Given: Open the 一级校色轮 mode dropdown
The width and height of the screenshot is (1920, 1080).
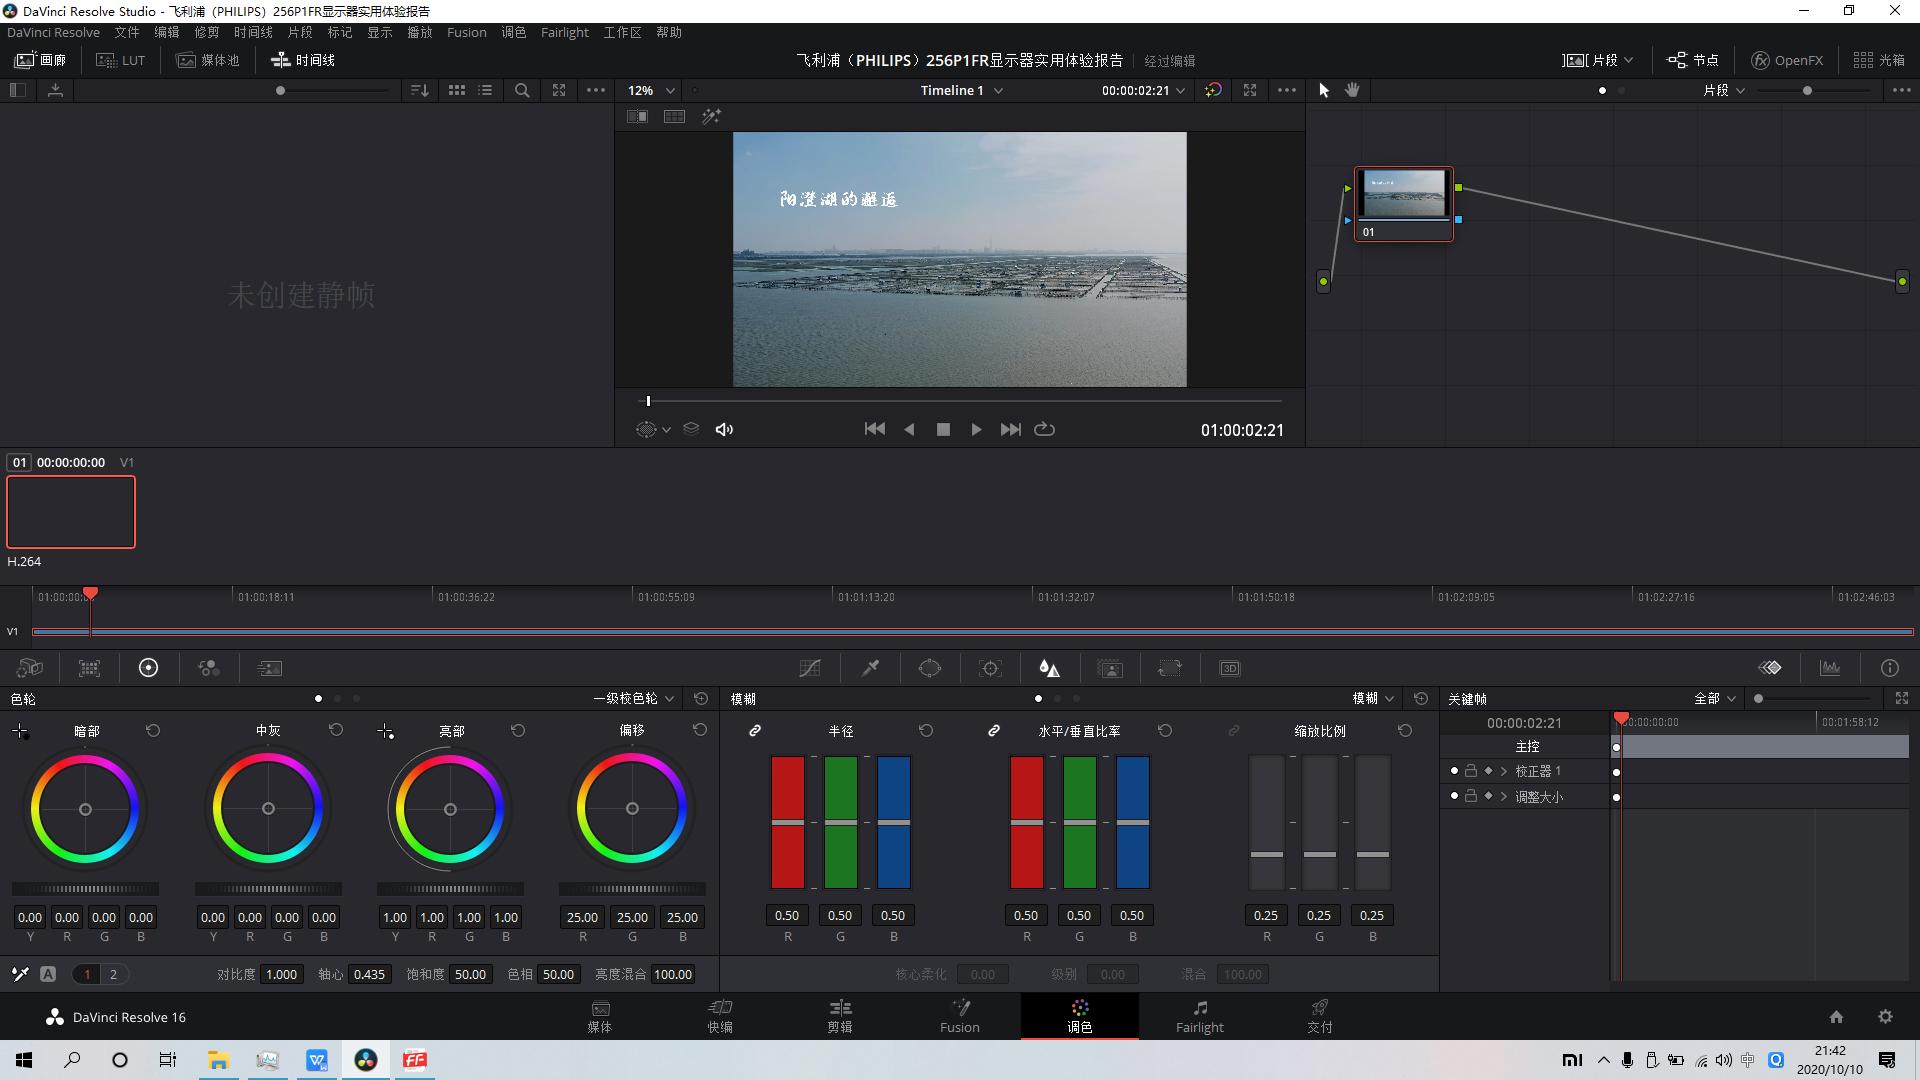Looking at the screenshot, I should coord(634,698).
